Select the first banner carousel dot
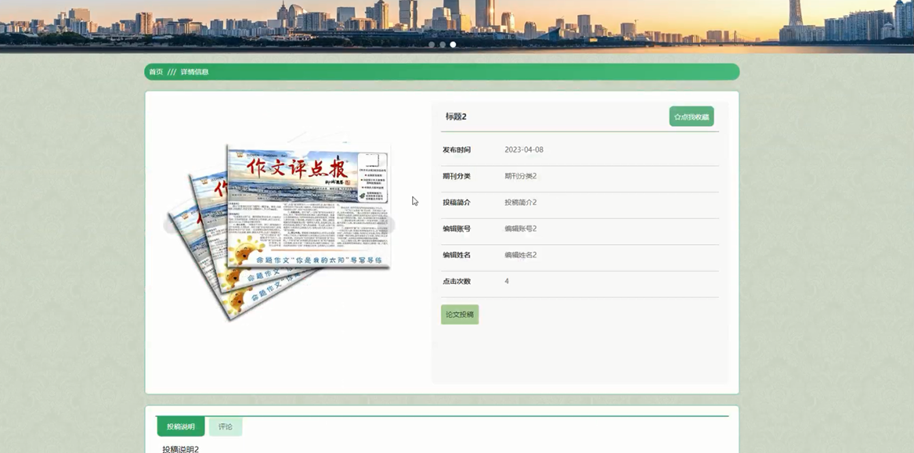 (x=432, y=45)
